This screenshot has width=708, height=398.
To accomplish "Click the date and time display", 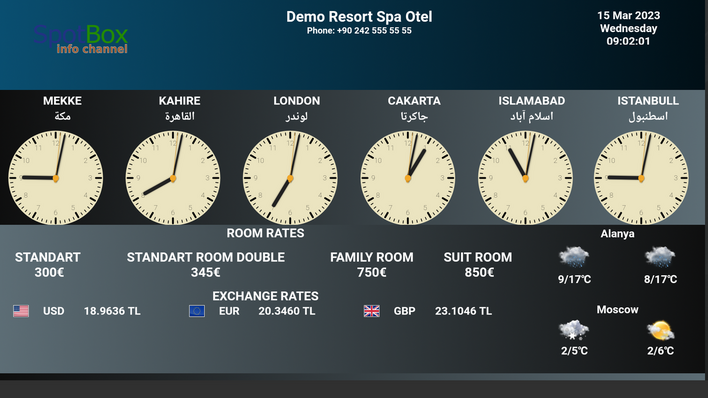I will (629, 28).
